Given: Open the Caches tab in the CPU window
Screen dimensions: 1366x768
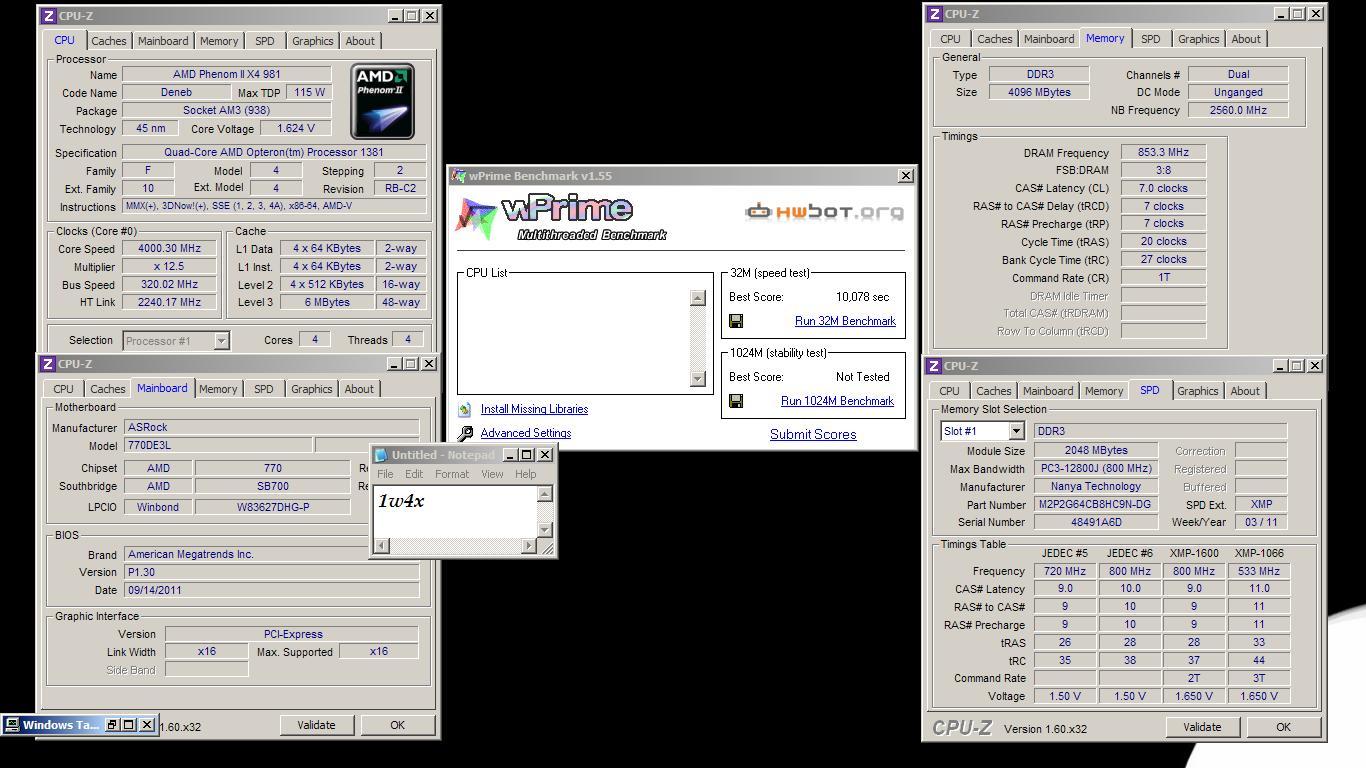Looking at the screenshot, I should click(x=109, y=41).
